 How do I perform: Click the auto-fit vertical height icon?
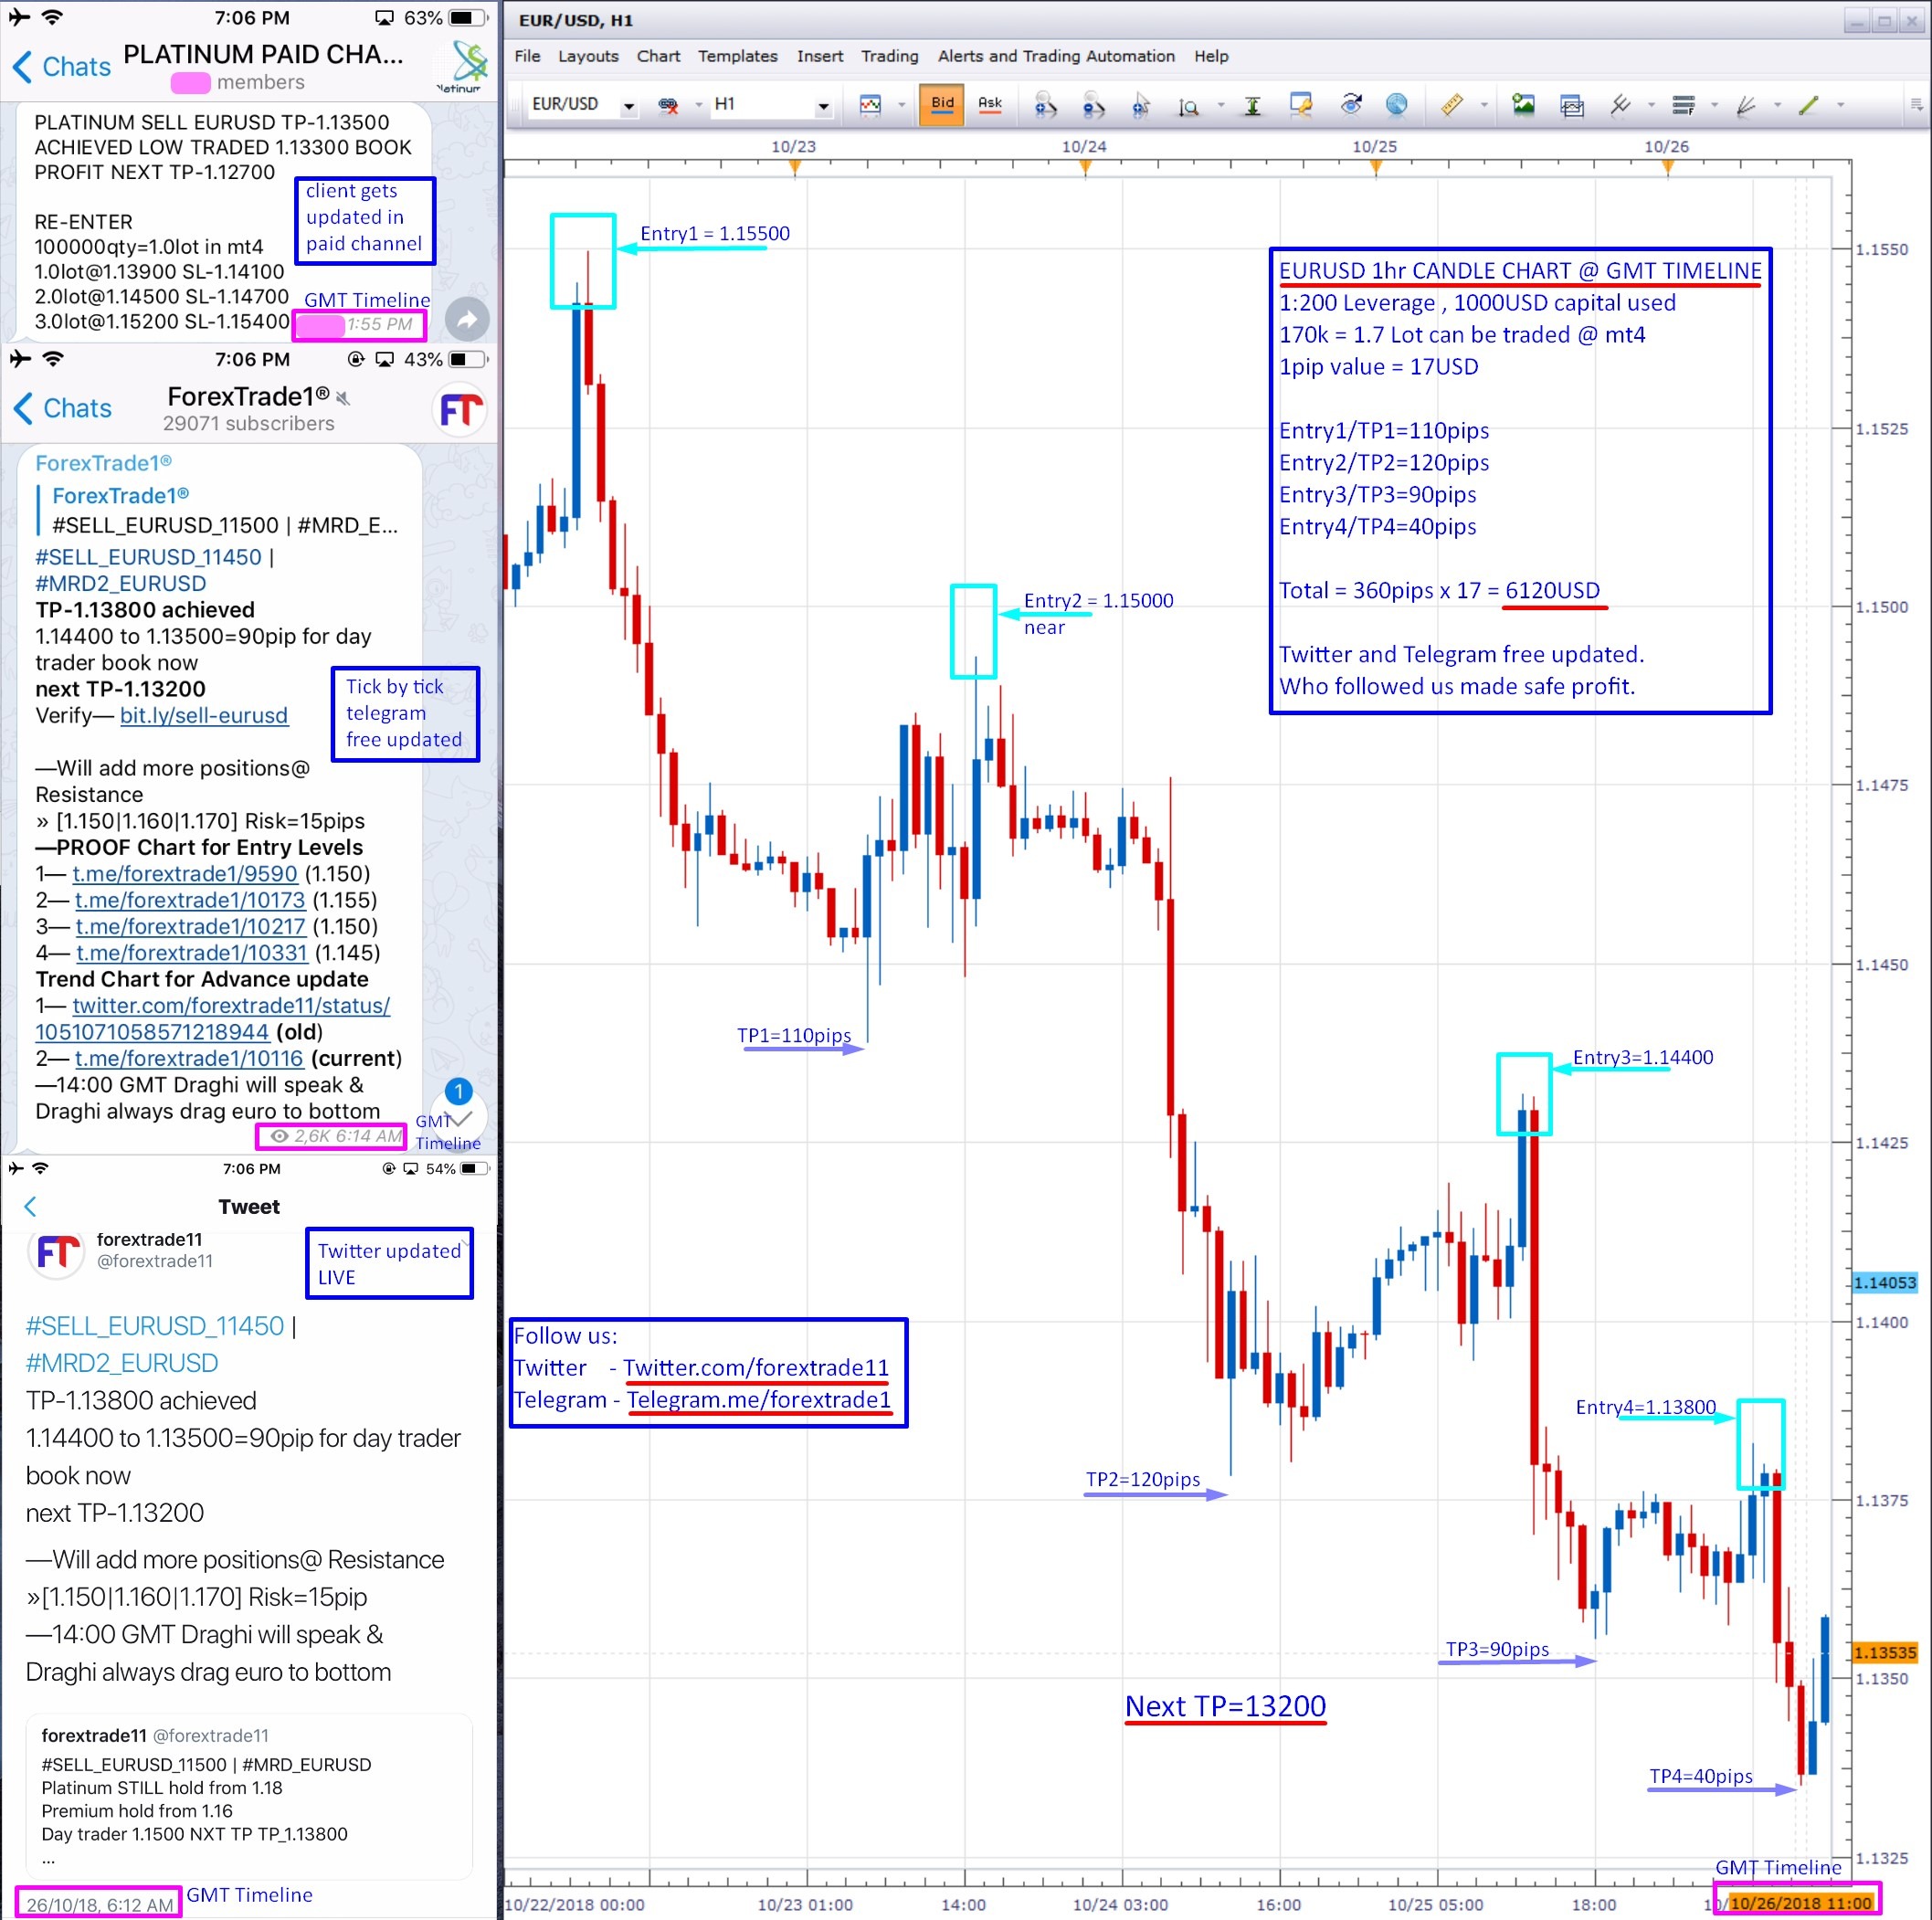(x=1252, y=105)
